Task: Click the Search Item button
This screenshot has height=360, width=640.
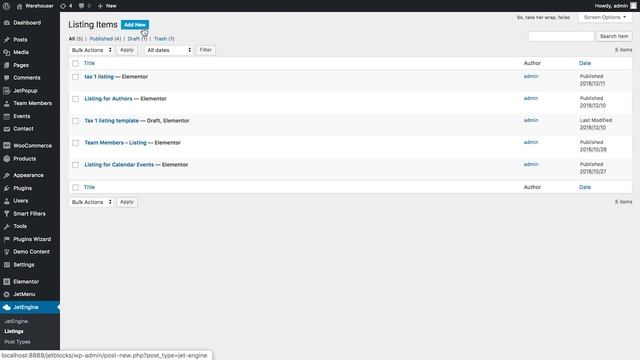Action: tap(614, 36)
